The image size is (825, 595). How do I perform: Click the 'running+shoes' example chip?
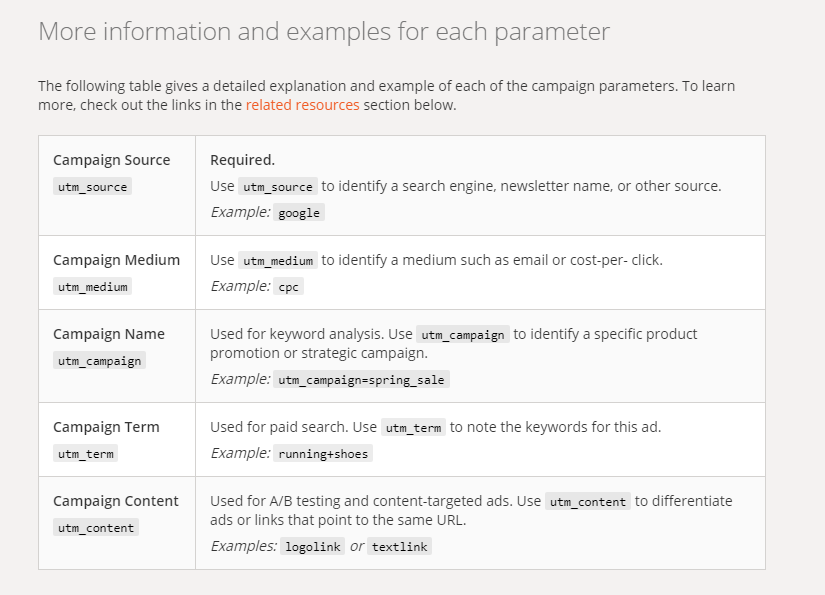(323, 454)
